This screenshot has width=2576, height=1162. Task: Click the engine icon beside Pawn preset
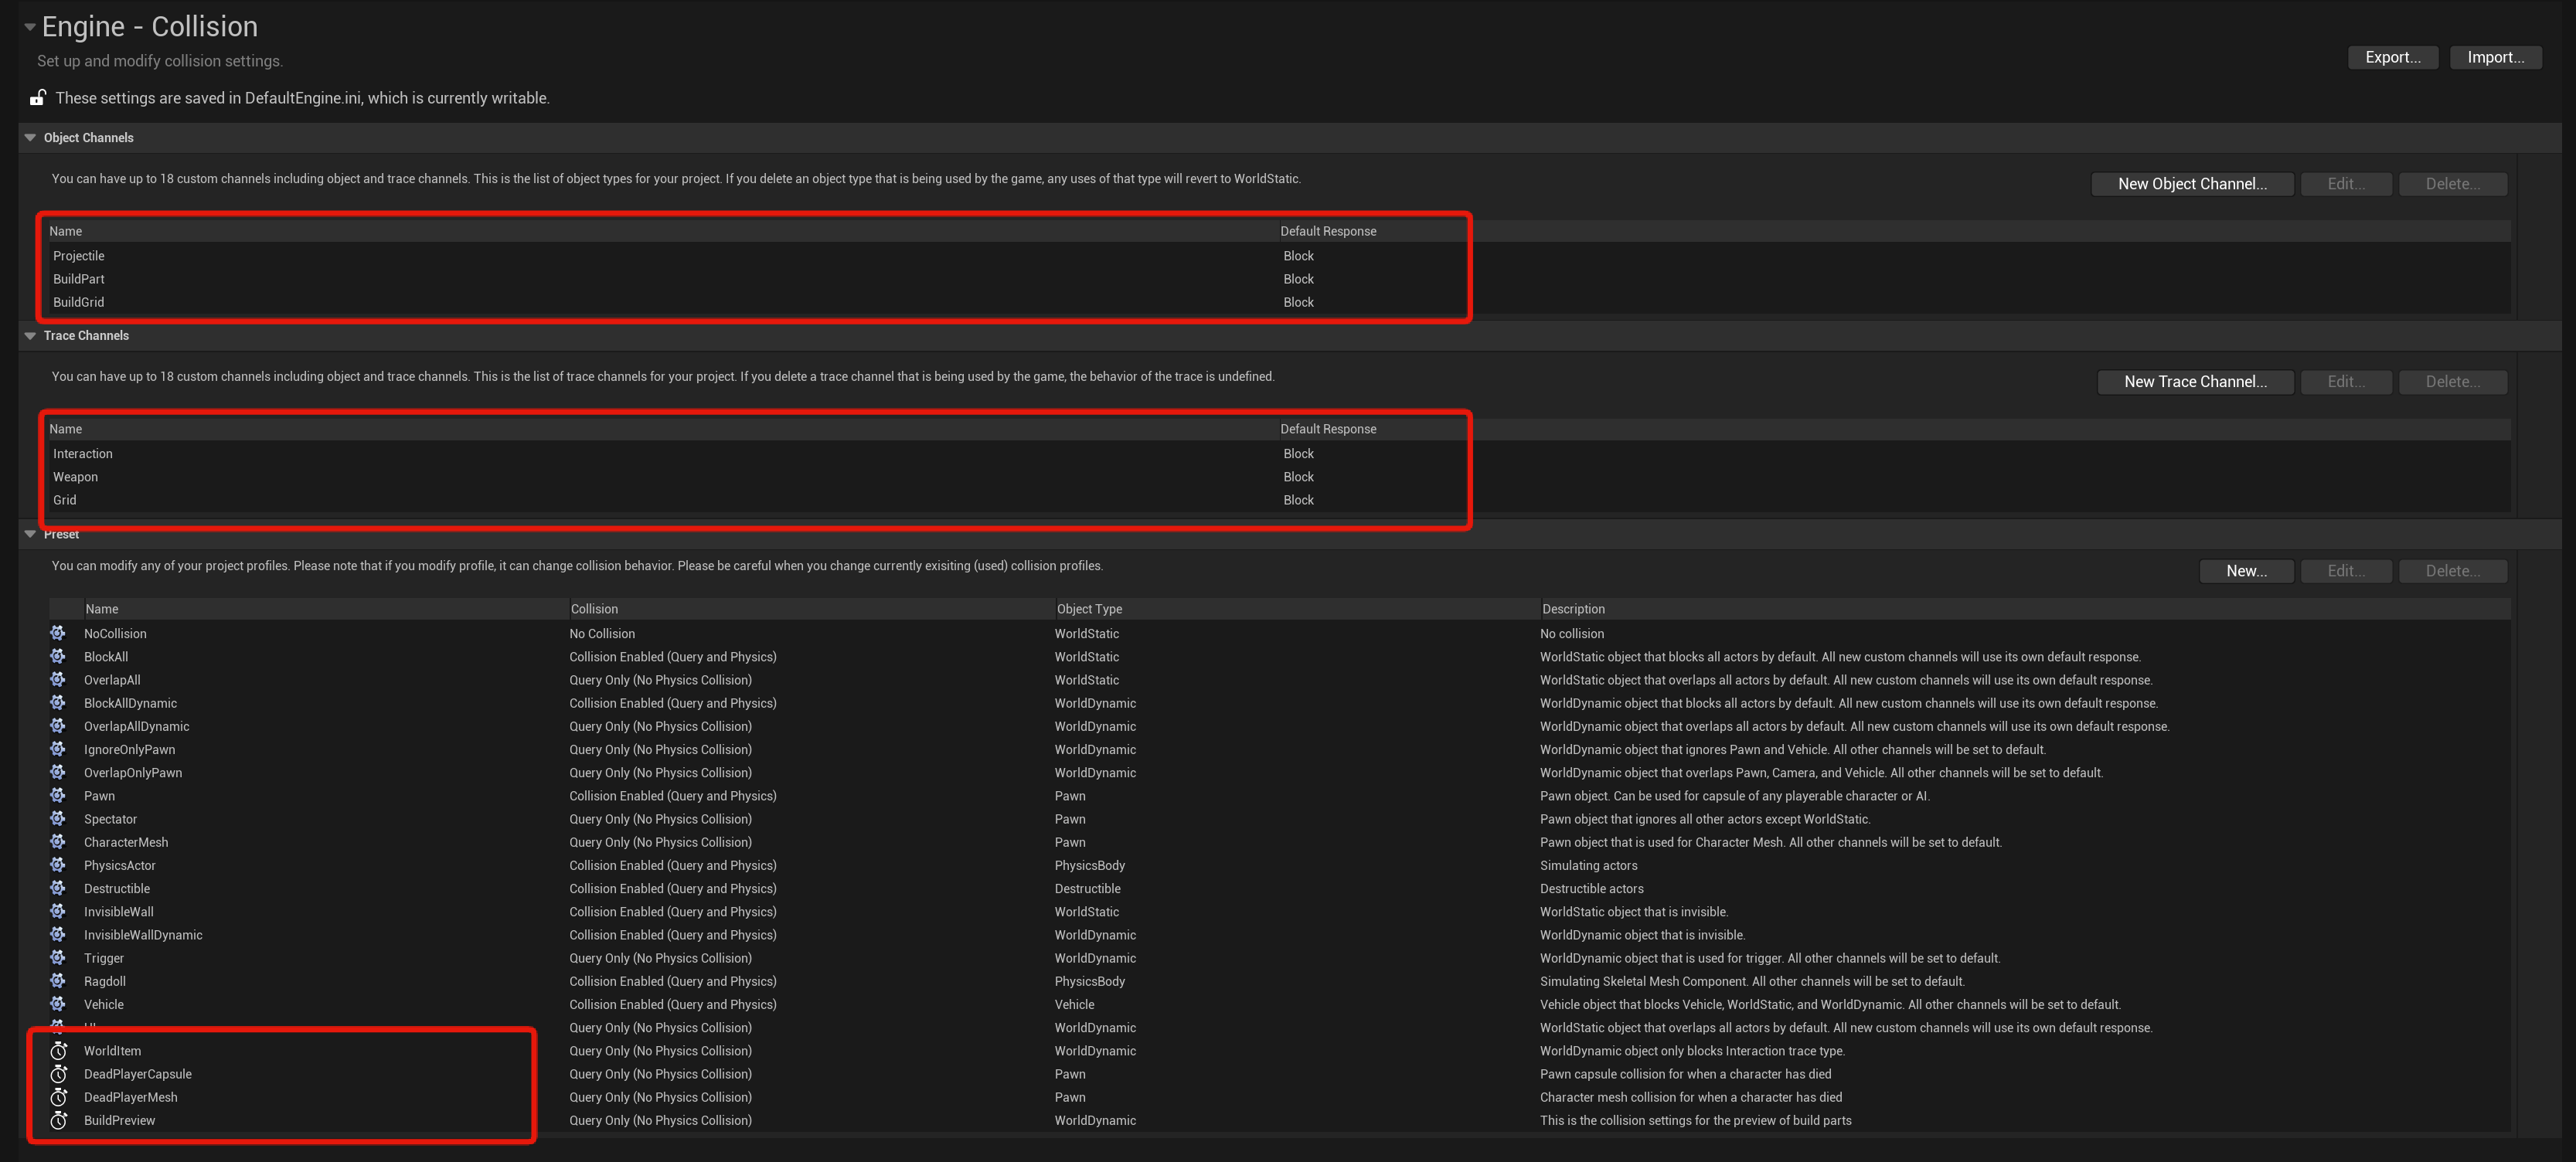pos(58,795)
